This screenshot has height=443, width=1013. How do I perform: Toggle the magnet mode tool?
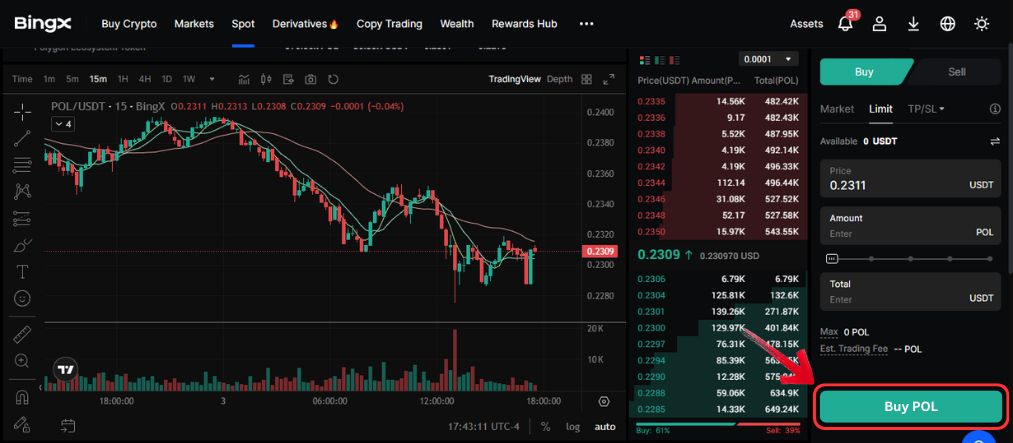coord(23,397)
